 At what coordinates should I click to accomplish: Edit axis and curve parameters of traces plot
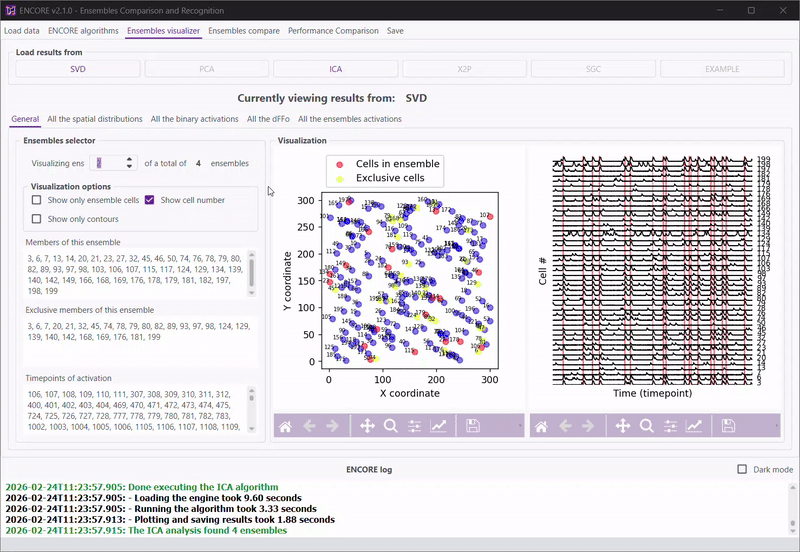[694, 426]
